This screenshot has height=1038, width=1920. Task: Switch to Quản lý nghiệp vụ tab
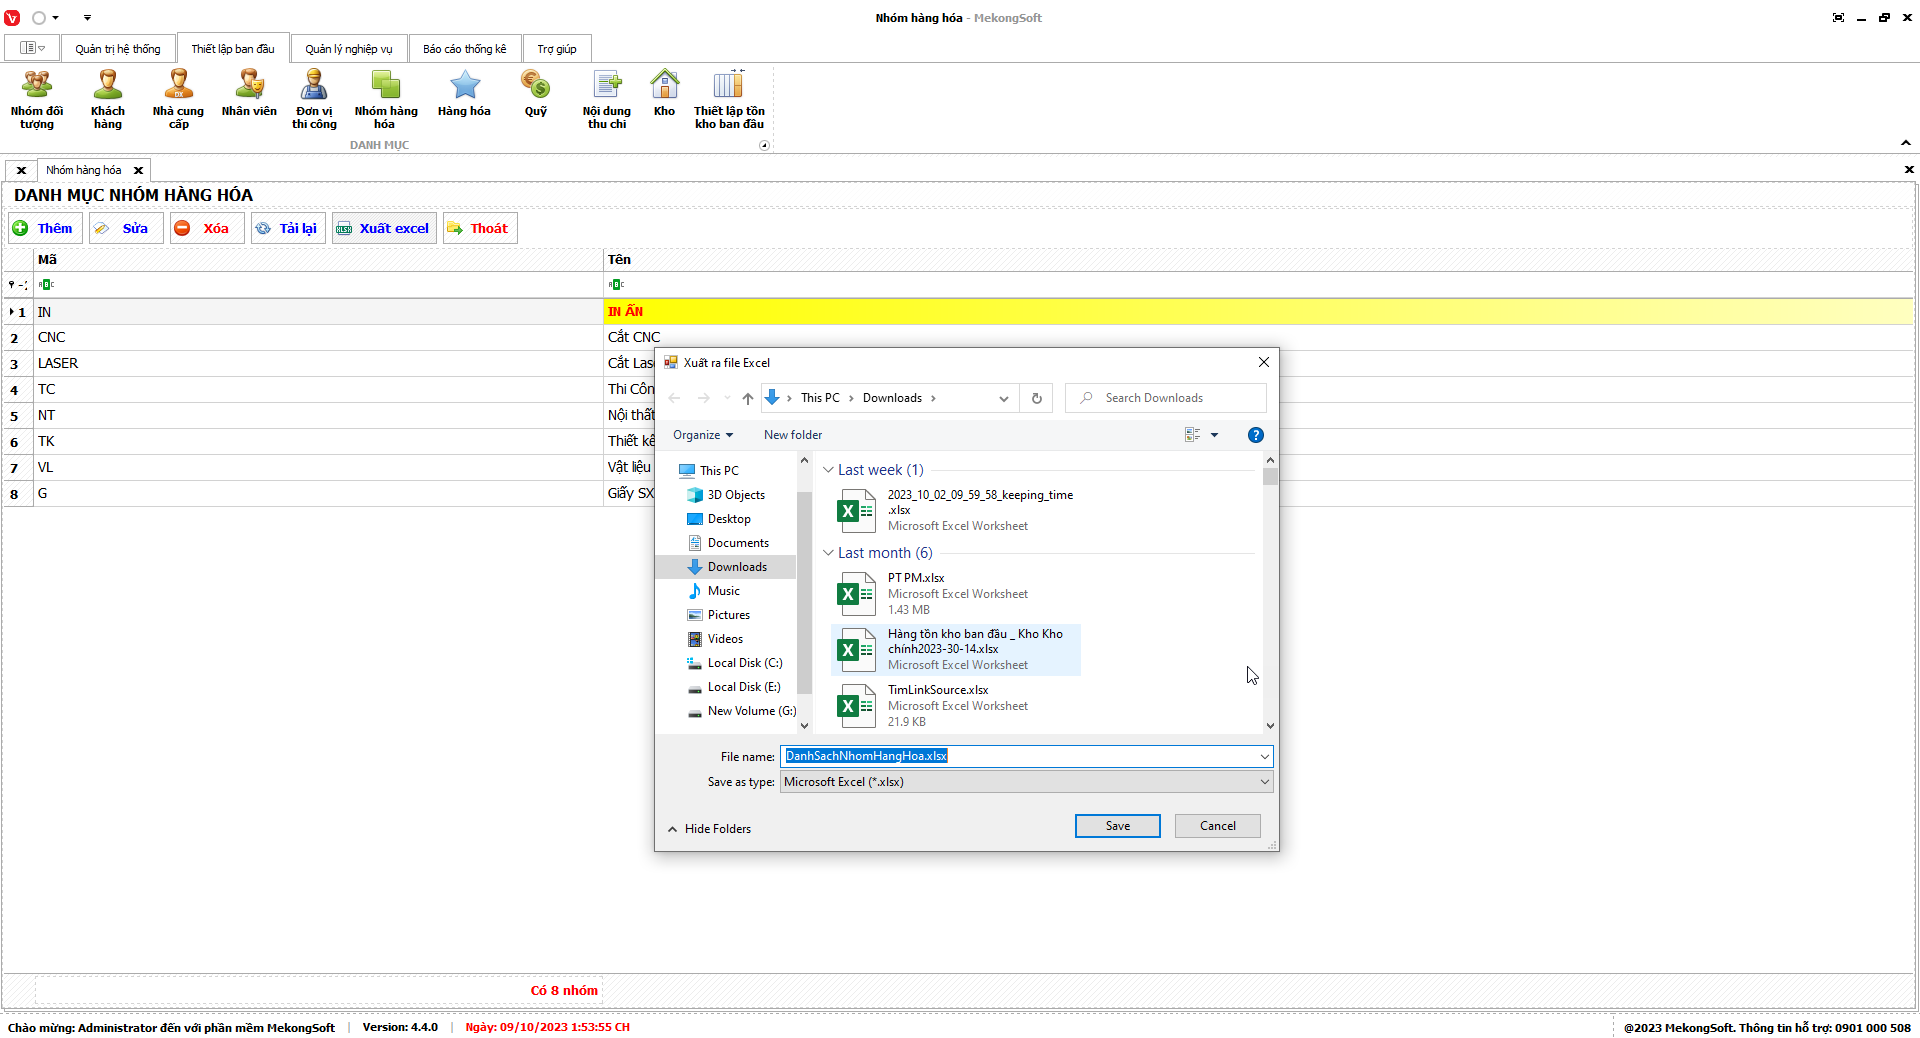click(349, 49)
